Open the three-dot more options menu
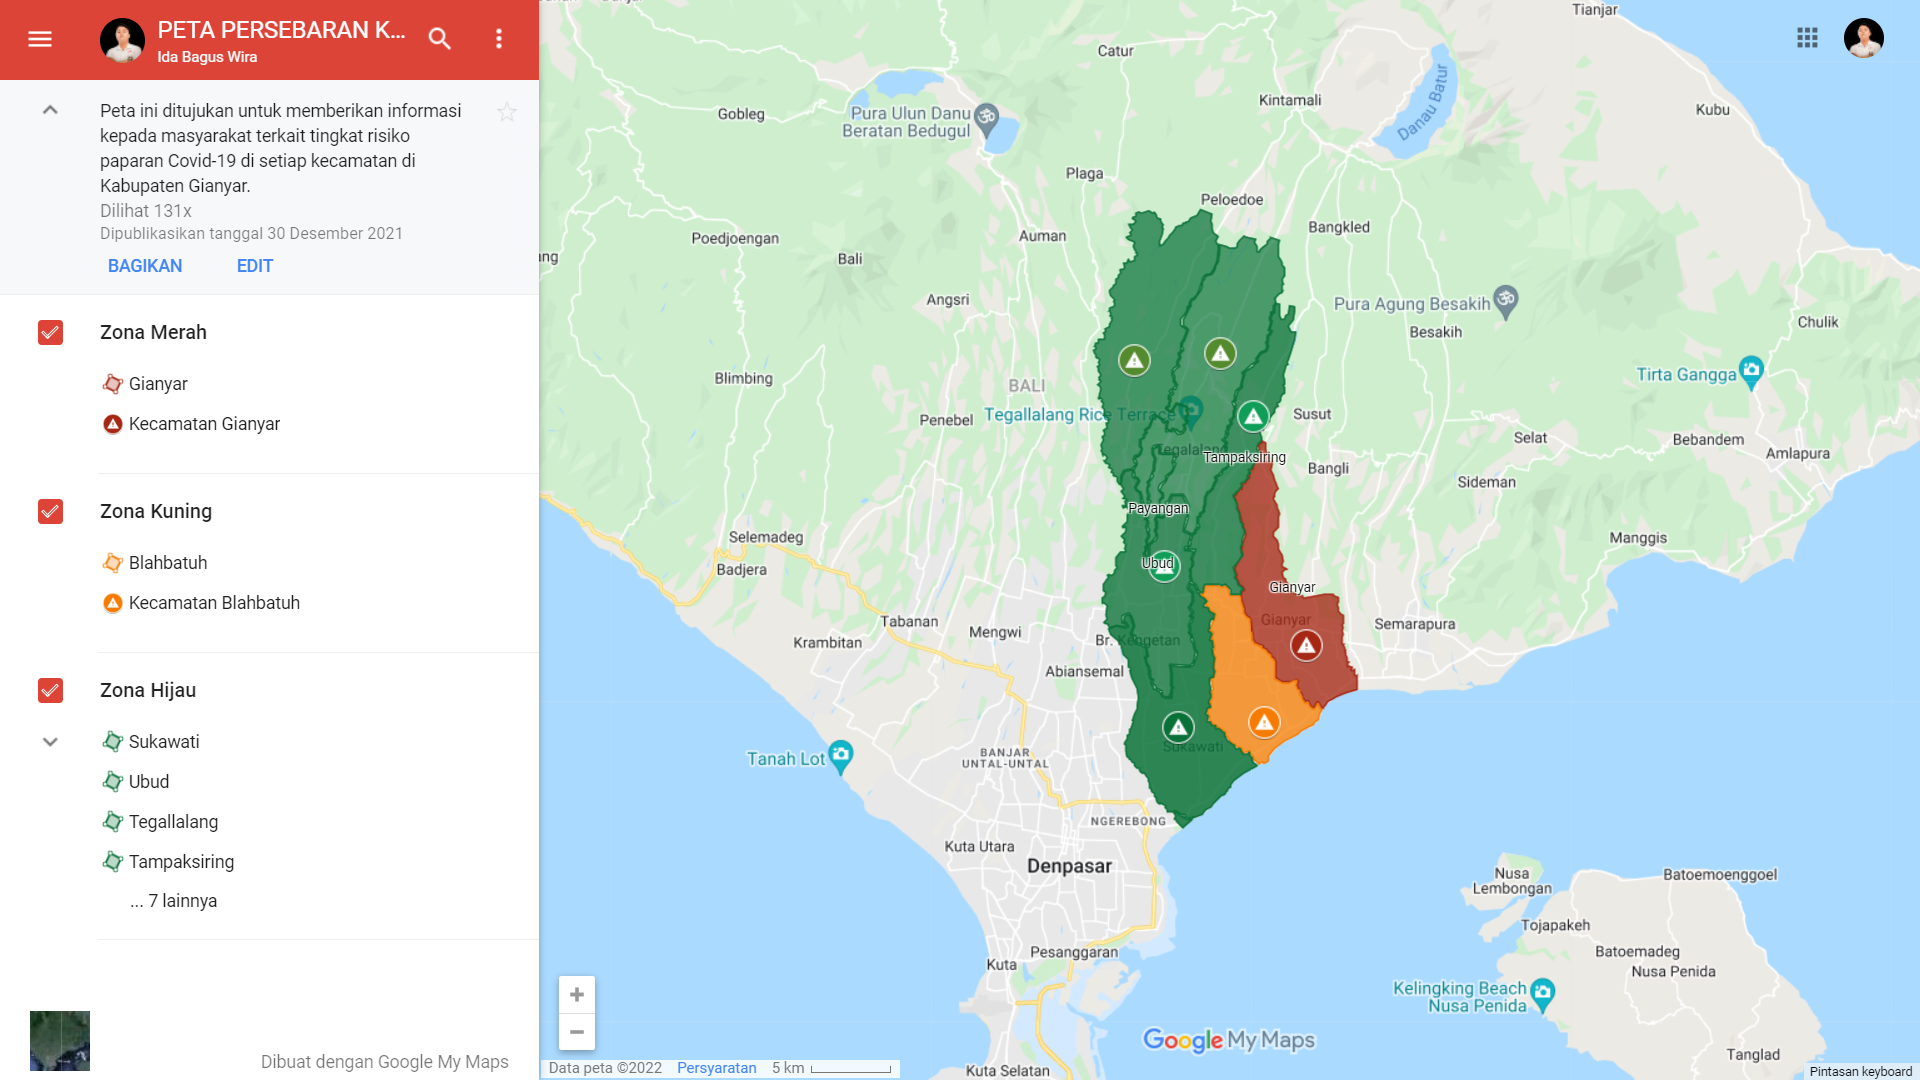 [x=499, y=39]
